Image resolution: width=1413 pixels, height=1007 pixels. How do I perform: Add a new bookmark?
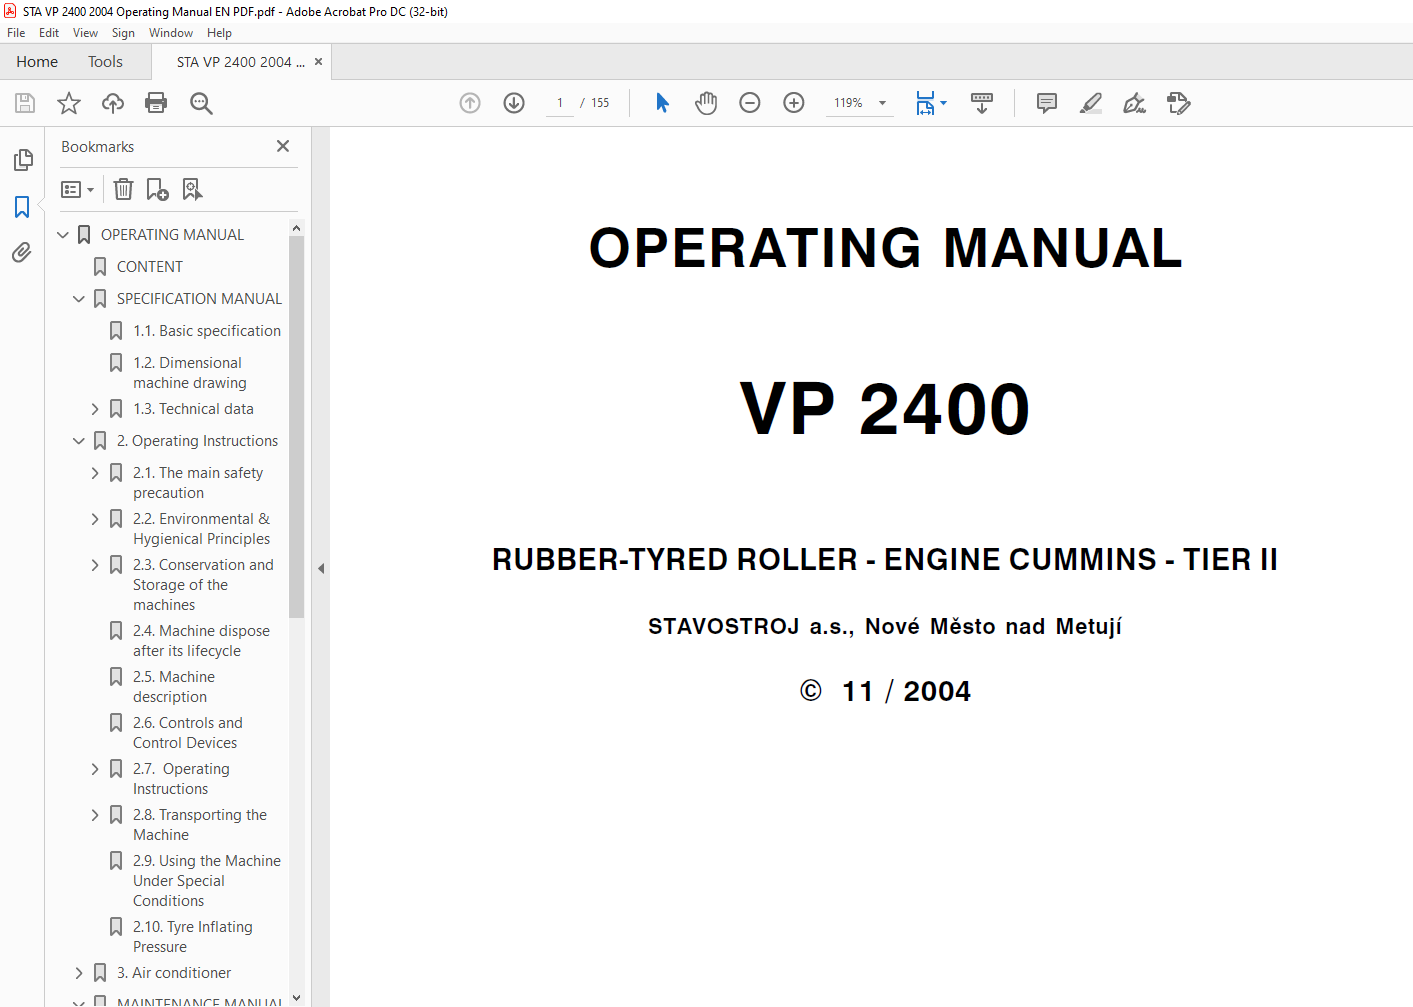pyautogui.click(x=157, y=189)
